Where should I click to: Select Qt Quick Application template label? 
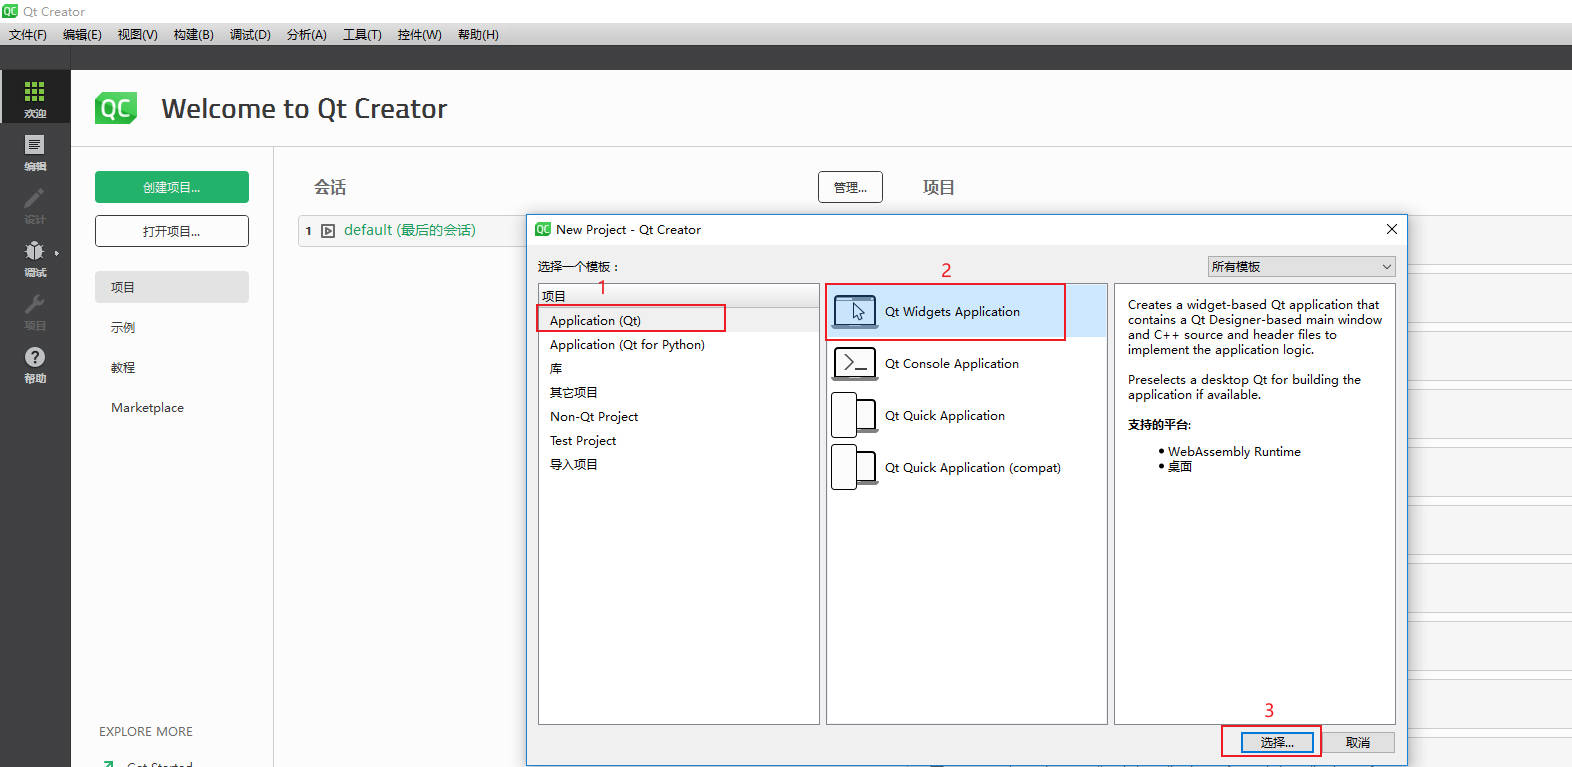click(945, 416)
